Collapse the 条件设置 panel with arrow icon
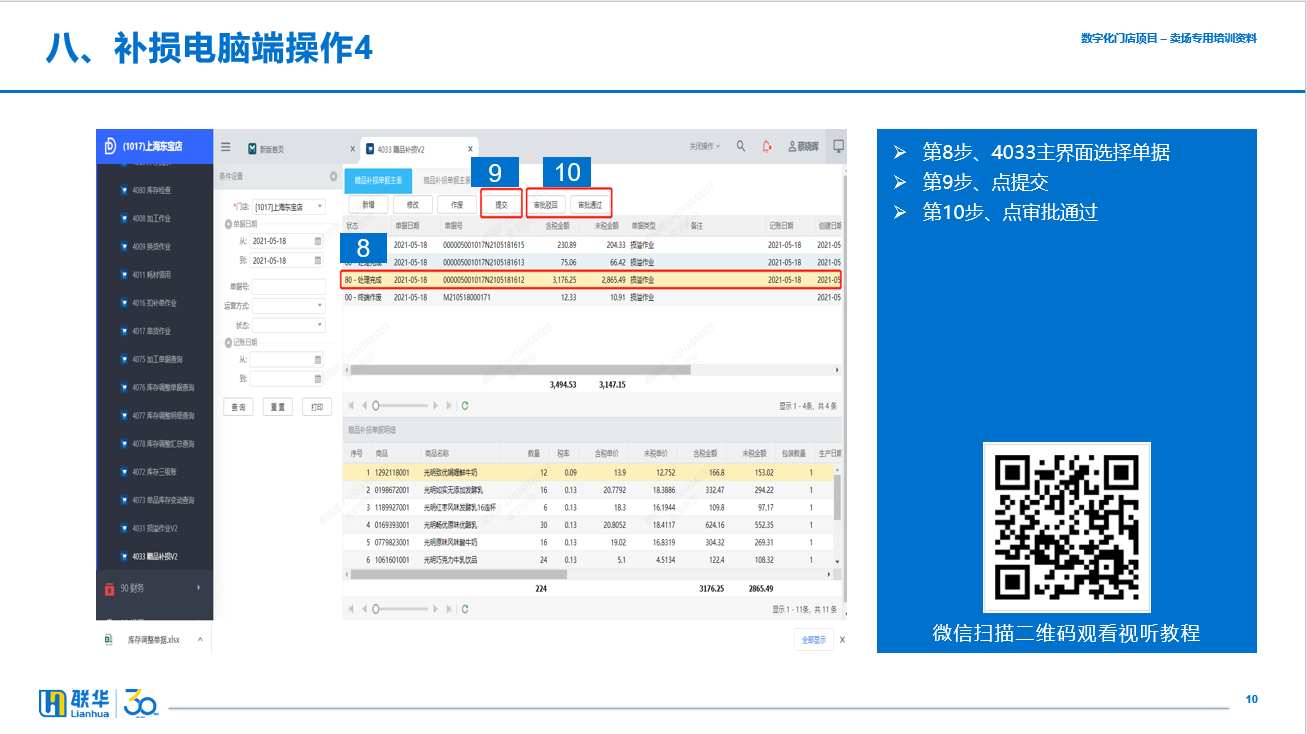 click(x=334, y=176)
